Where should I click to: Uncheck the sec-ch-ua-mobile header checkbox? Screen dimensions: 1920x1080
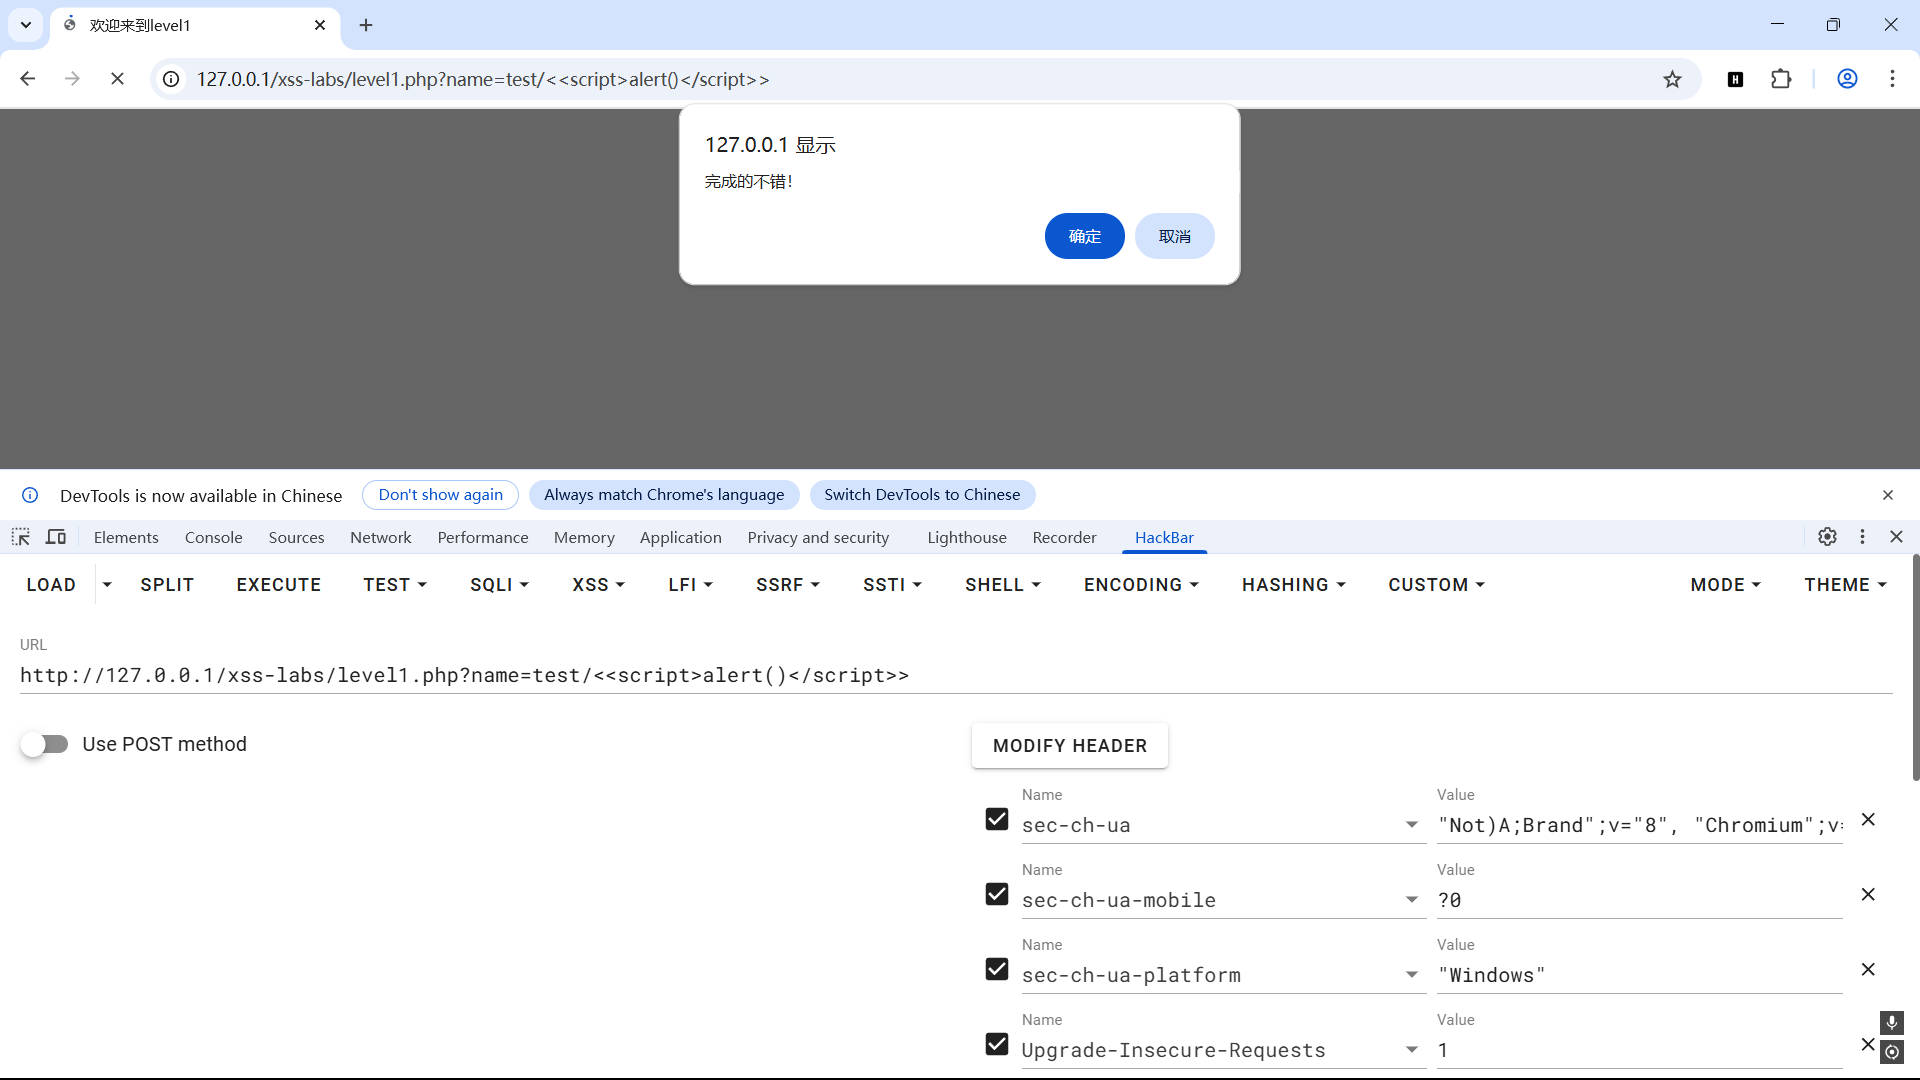(x=997, y=894)
